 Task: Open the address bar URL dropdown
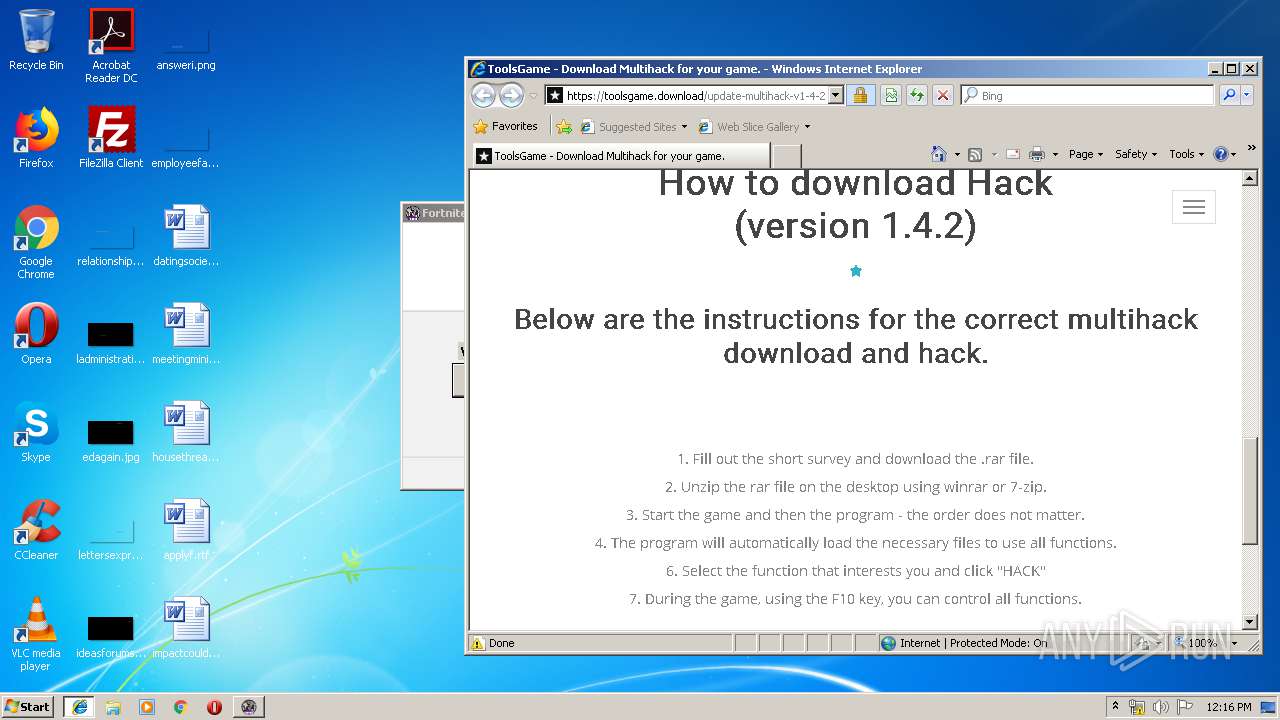pyautogui.click(x=836, y=96)
